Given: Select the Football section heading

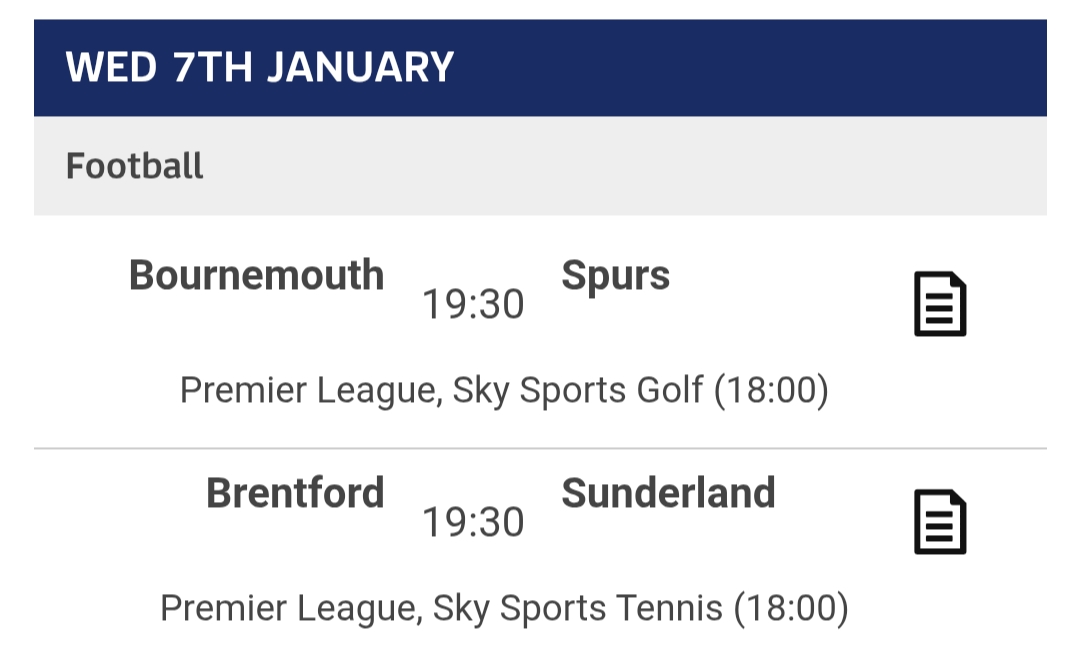Looking at the screenshot, I should [135, 166].
